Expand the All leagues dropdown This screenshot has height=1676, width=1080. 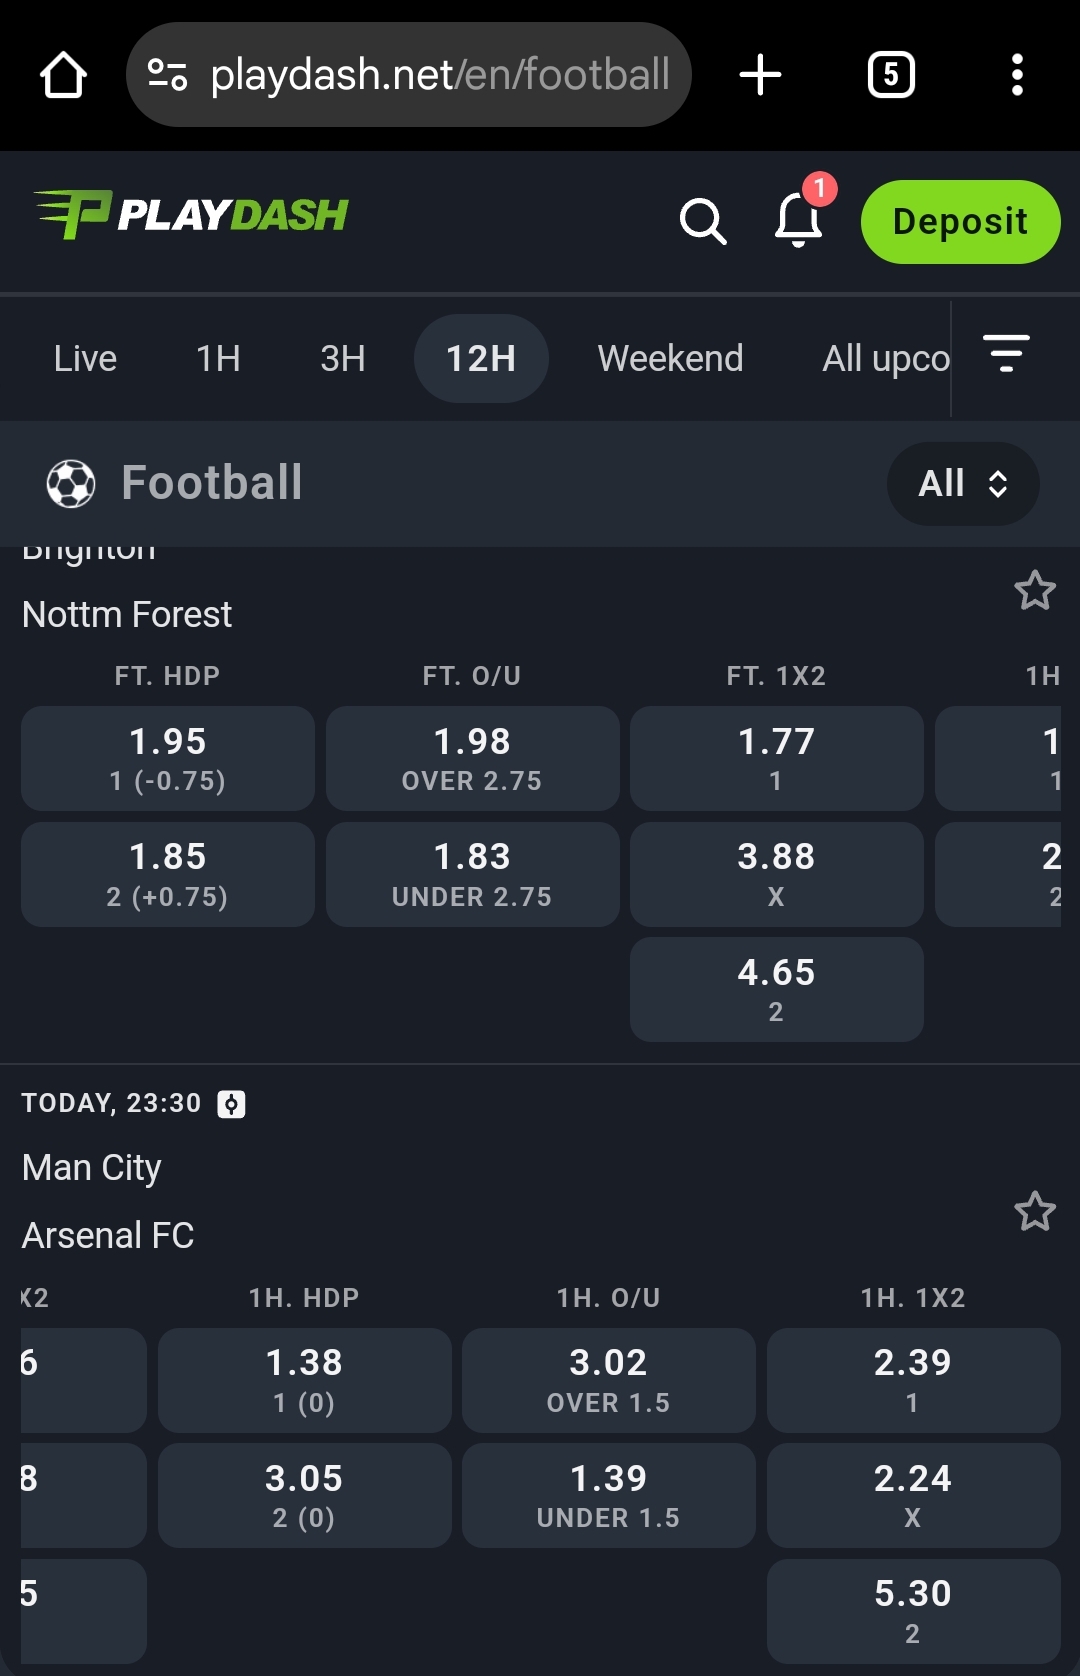pos(962,484)
